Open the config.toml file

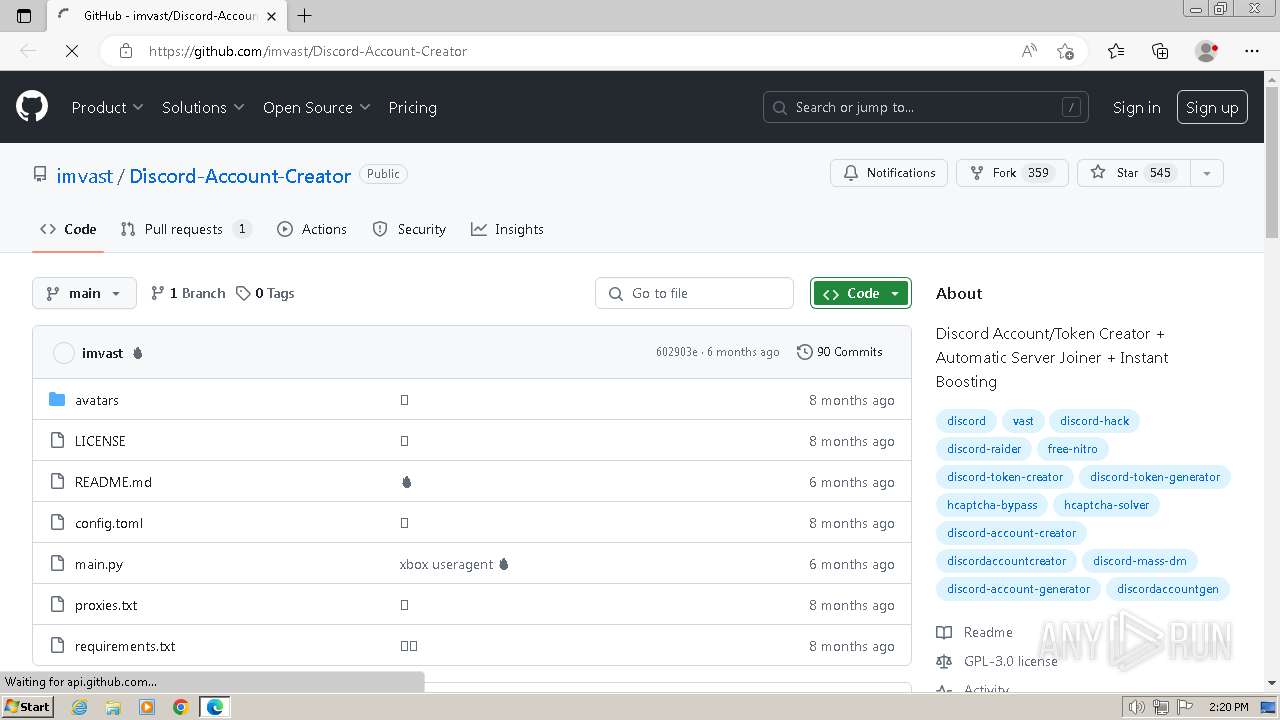point(109,523)
